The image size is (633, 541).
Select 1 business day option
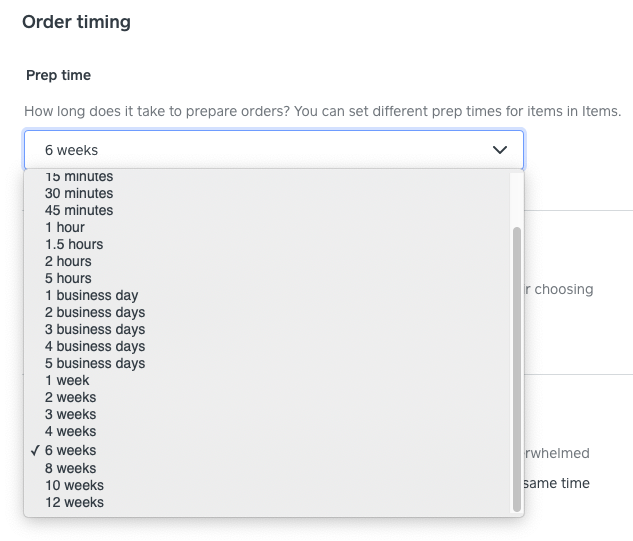pos(92,295)
